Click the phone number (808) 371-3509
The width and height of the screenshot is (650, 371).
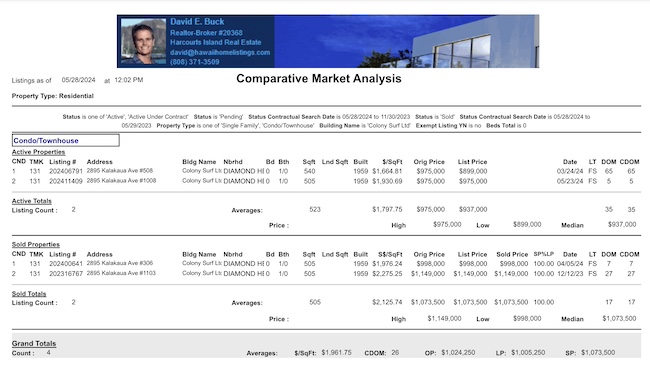click(x=194, y=62)
